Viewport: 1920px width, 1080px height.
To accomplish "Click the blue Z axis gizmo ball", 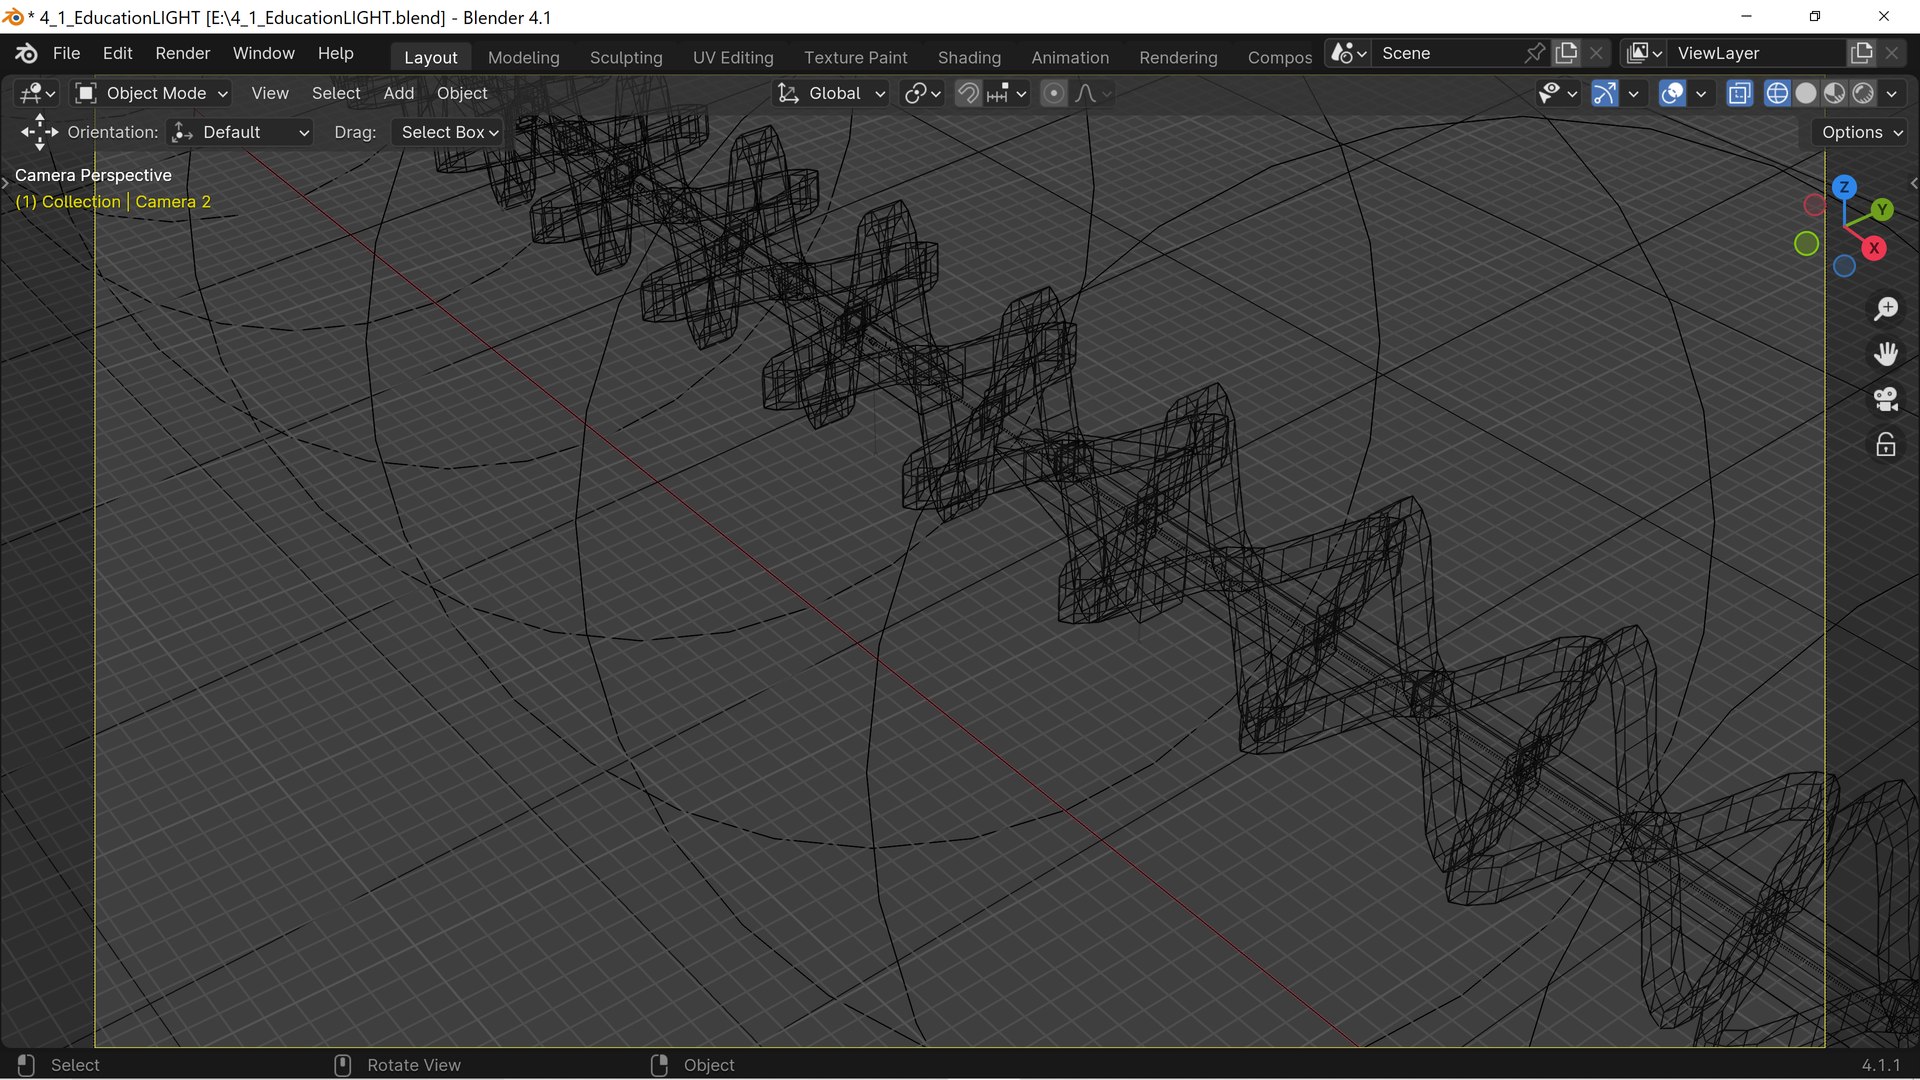I will 1844,187.
